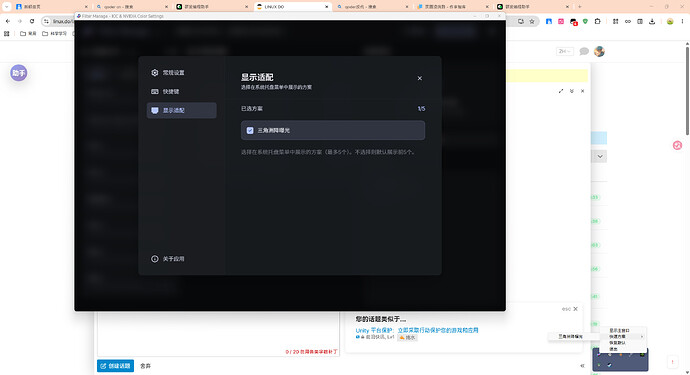The image size is (690, 375).
Task: Click the pink extension icon in toolbar
Action: (x=561, y=21)
